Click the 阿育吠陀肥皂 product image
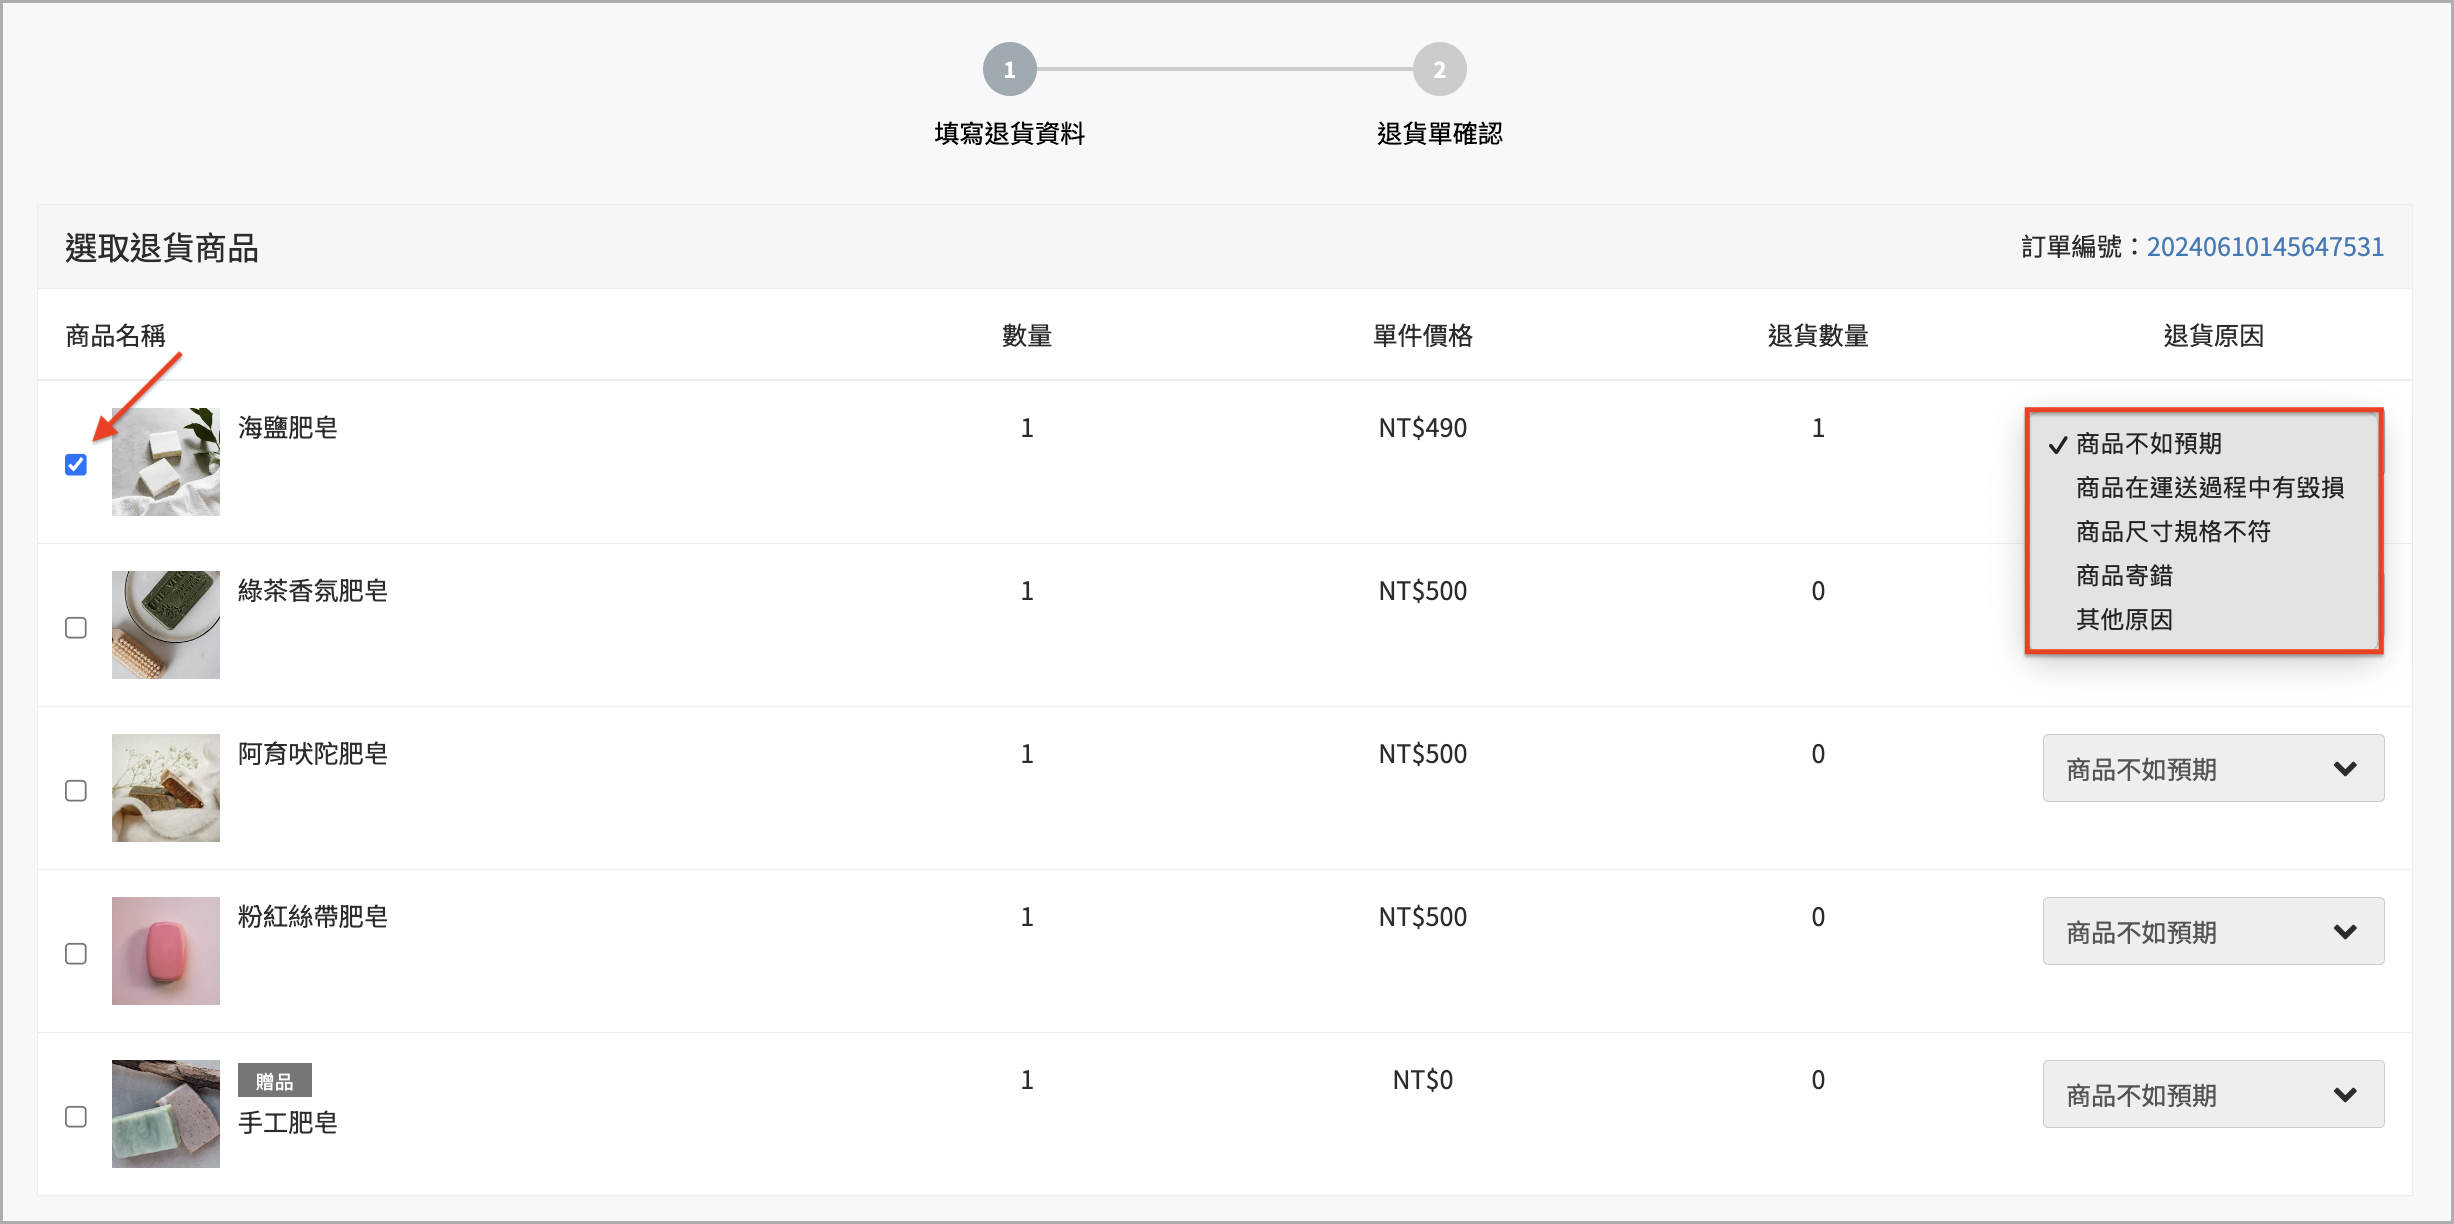The height and width of the screenshot is (1224, 2454). (x=165, y=787)
